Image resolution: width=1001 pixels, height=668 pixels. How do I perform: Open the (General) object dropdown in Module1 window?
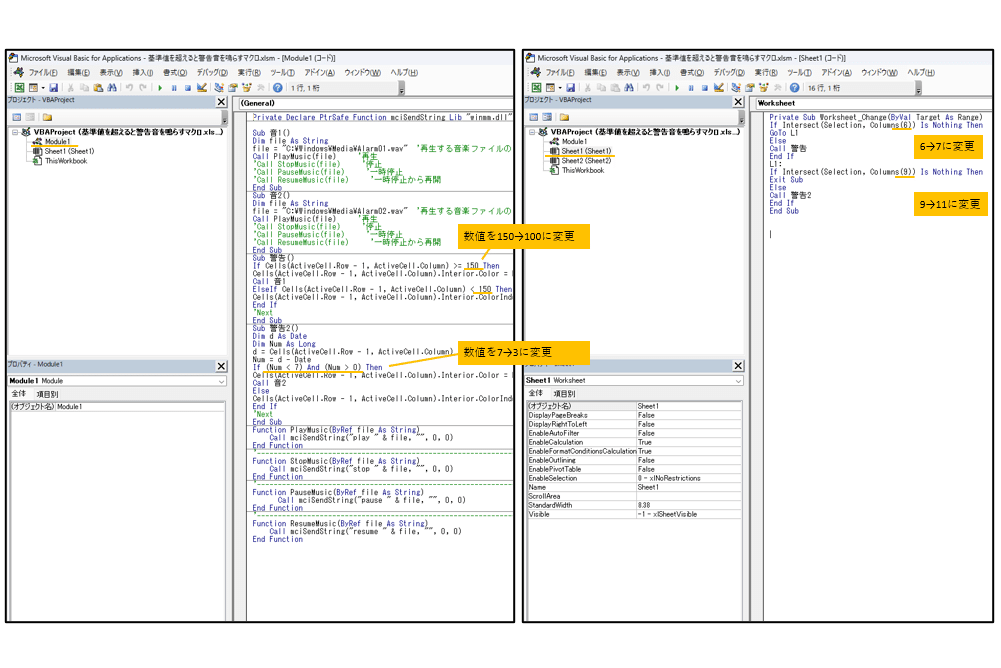point(375,103)
